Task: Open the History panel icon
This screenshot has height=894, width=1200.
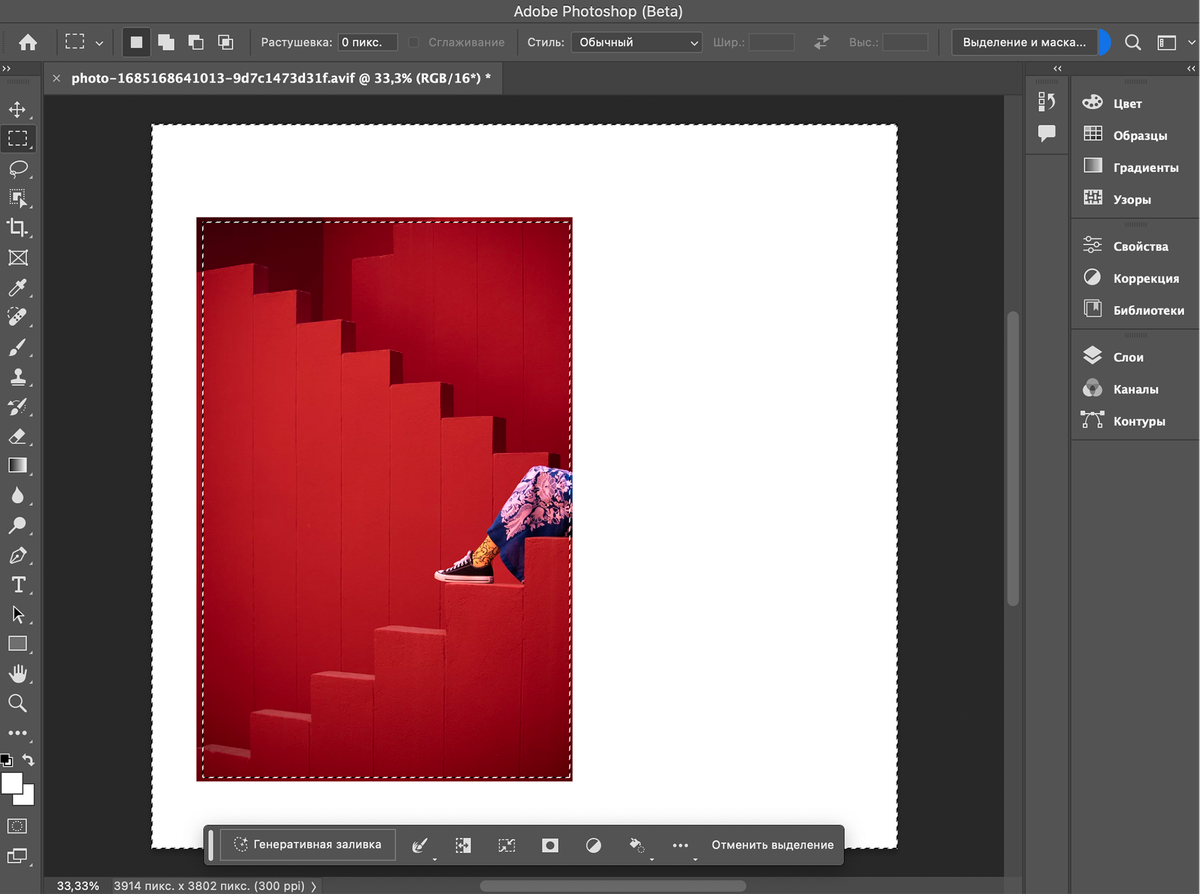Action: [x=1047, y=101]
